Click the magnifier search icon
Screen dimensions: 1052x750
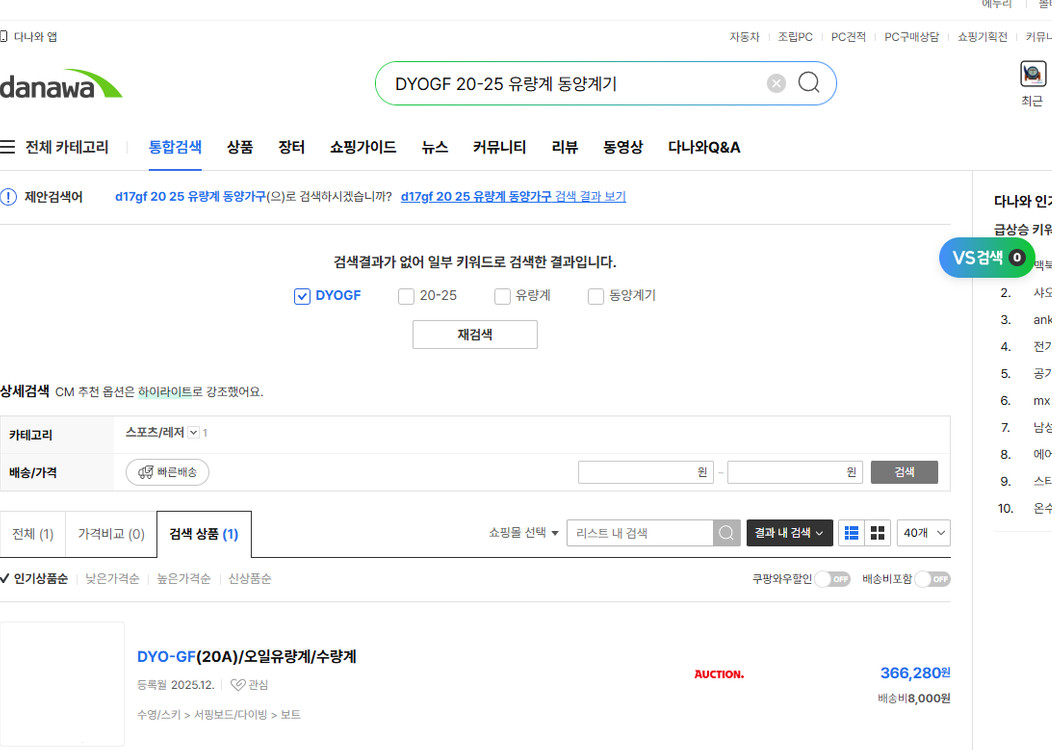809,83
